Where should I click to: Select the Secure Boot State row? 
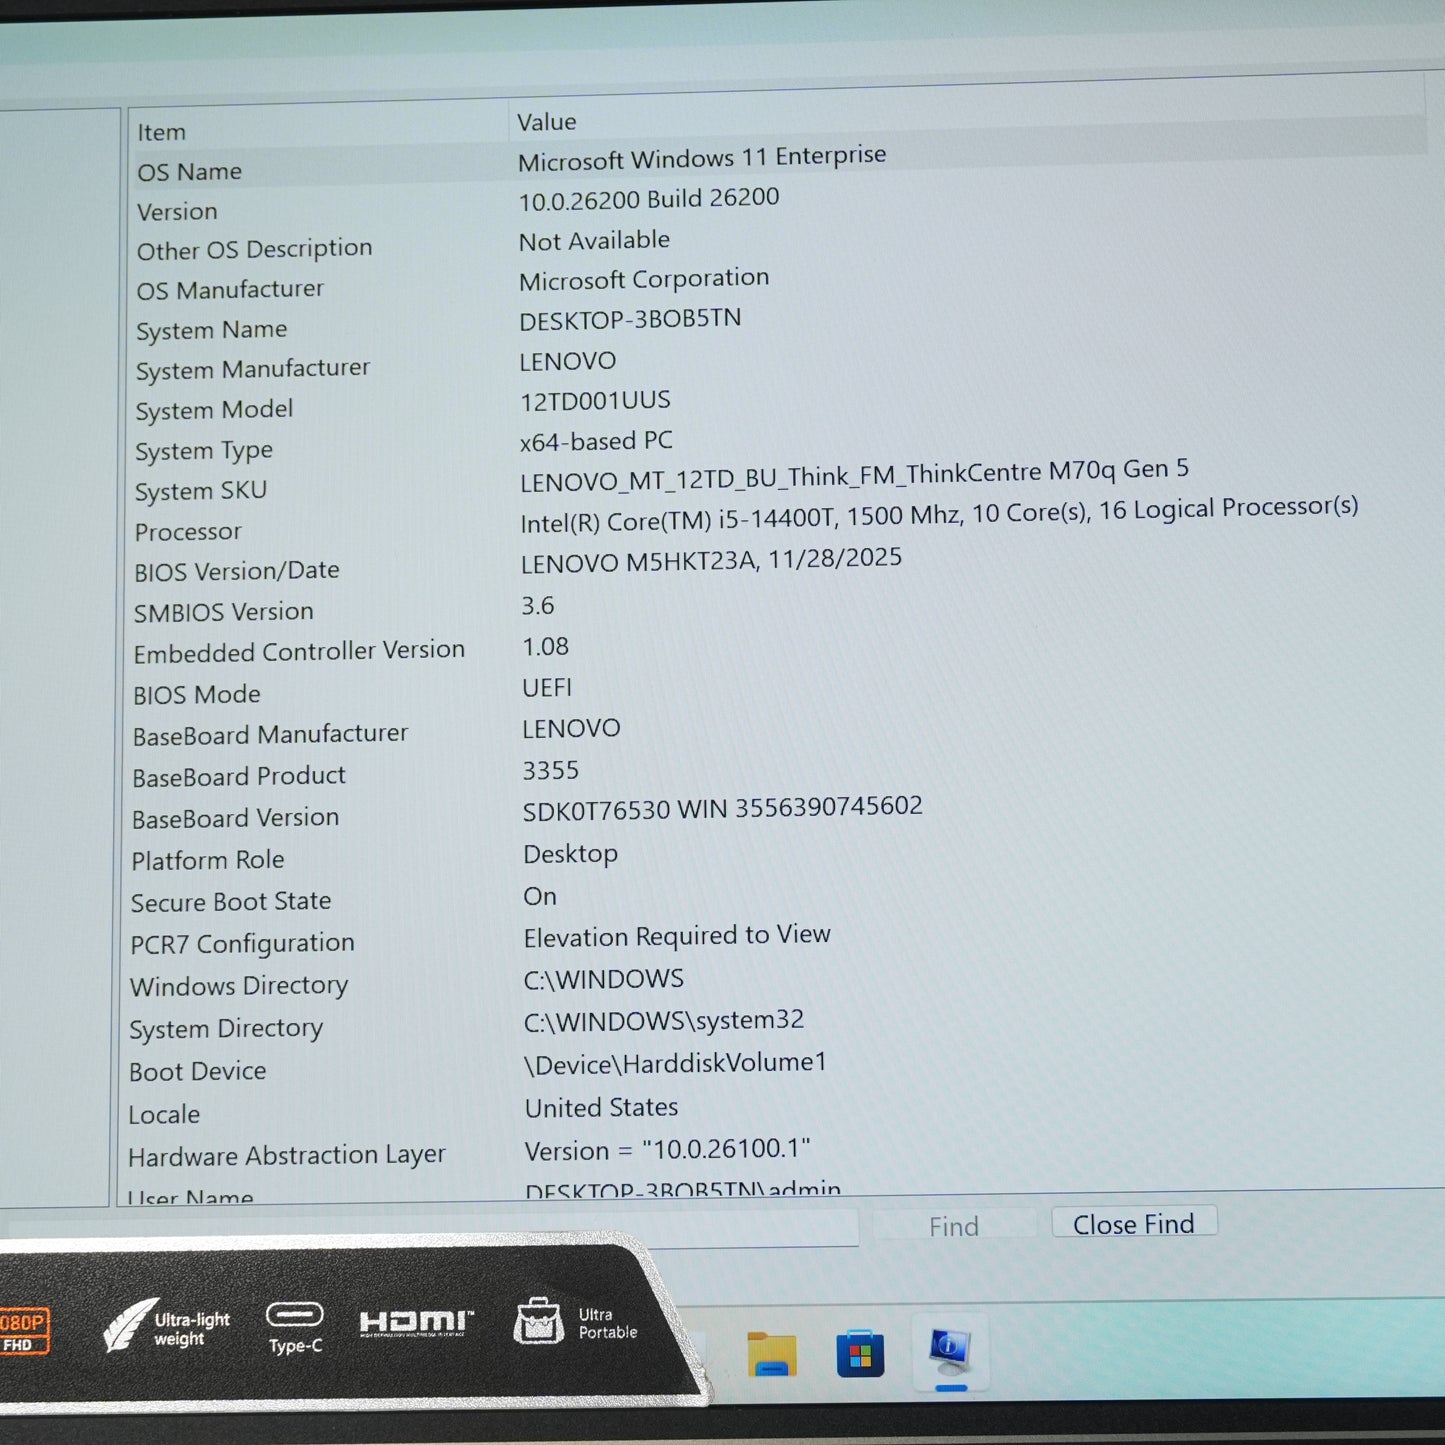pos(231,902)
